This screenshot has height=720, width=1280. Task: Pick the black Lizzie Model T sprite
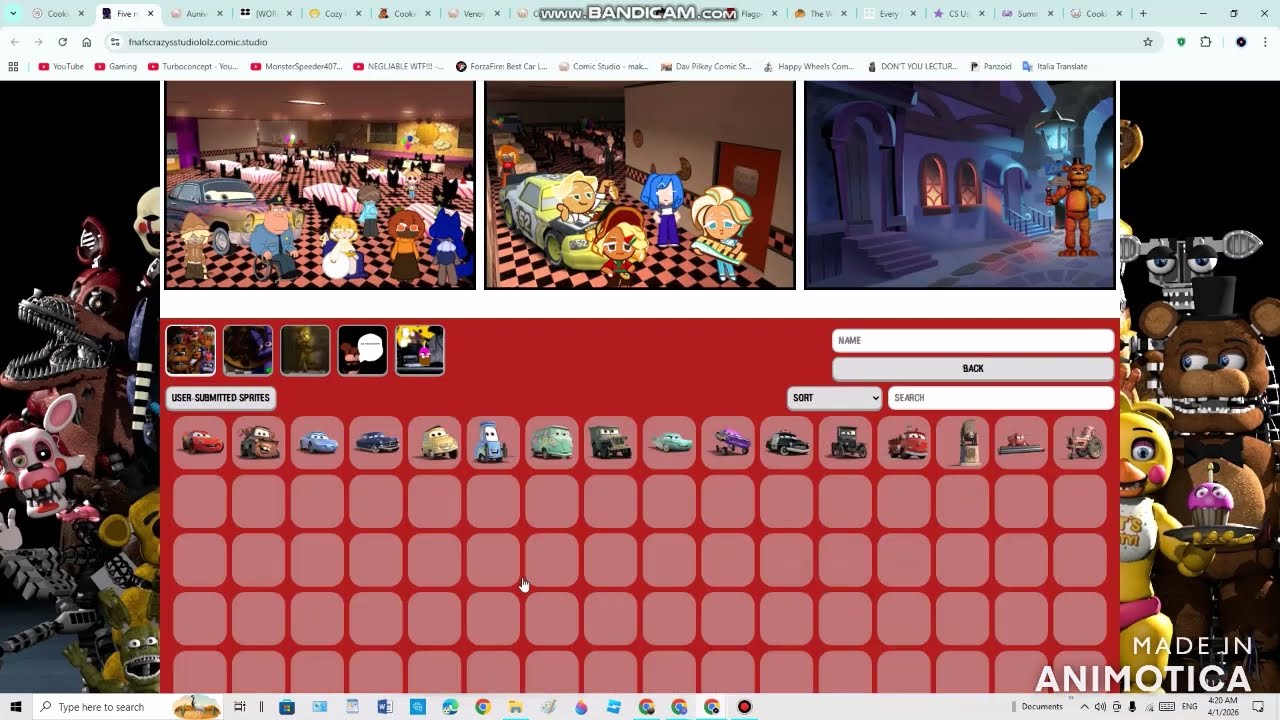pyautogui.click(x=845, y=442)
